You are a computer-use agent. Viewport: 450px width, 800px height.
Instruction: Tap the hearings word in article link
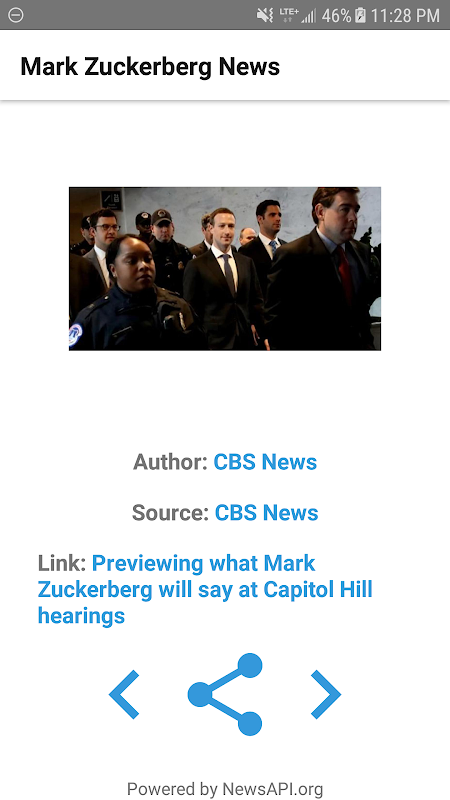coord(81,616)
